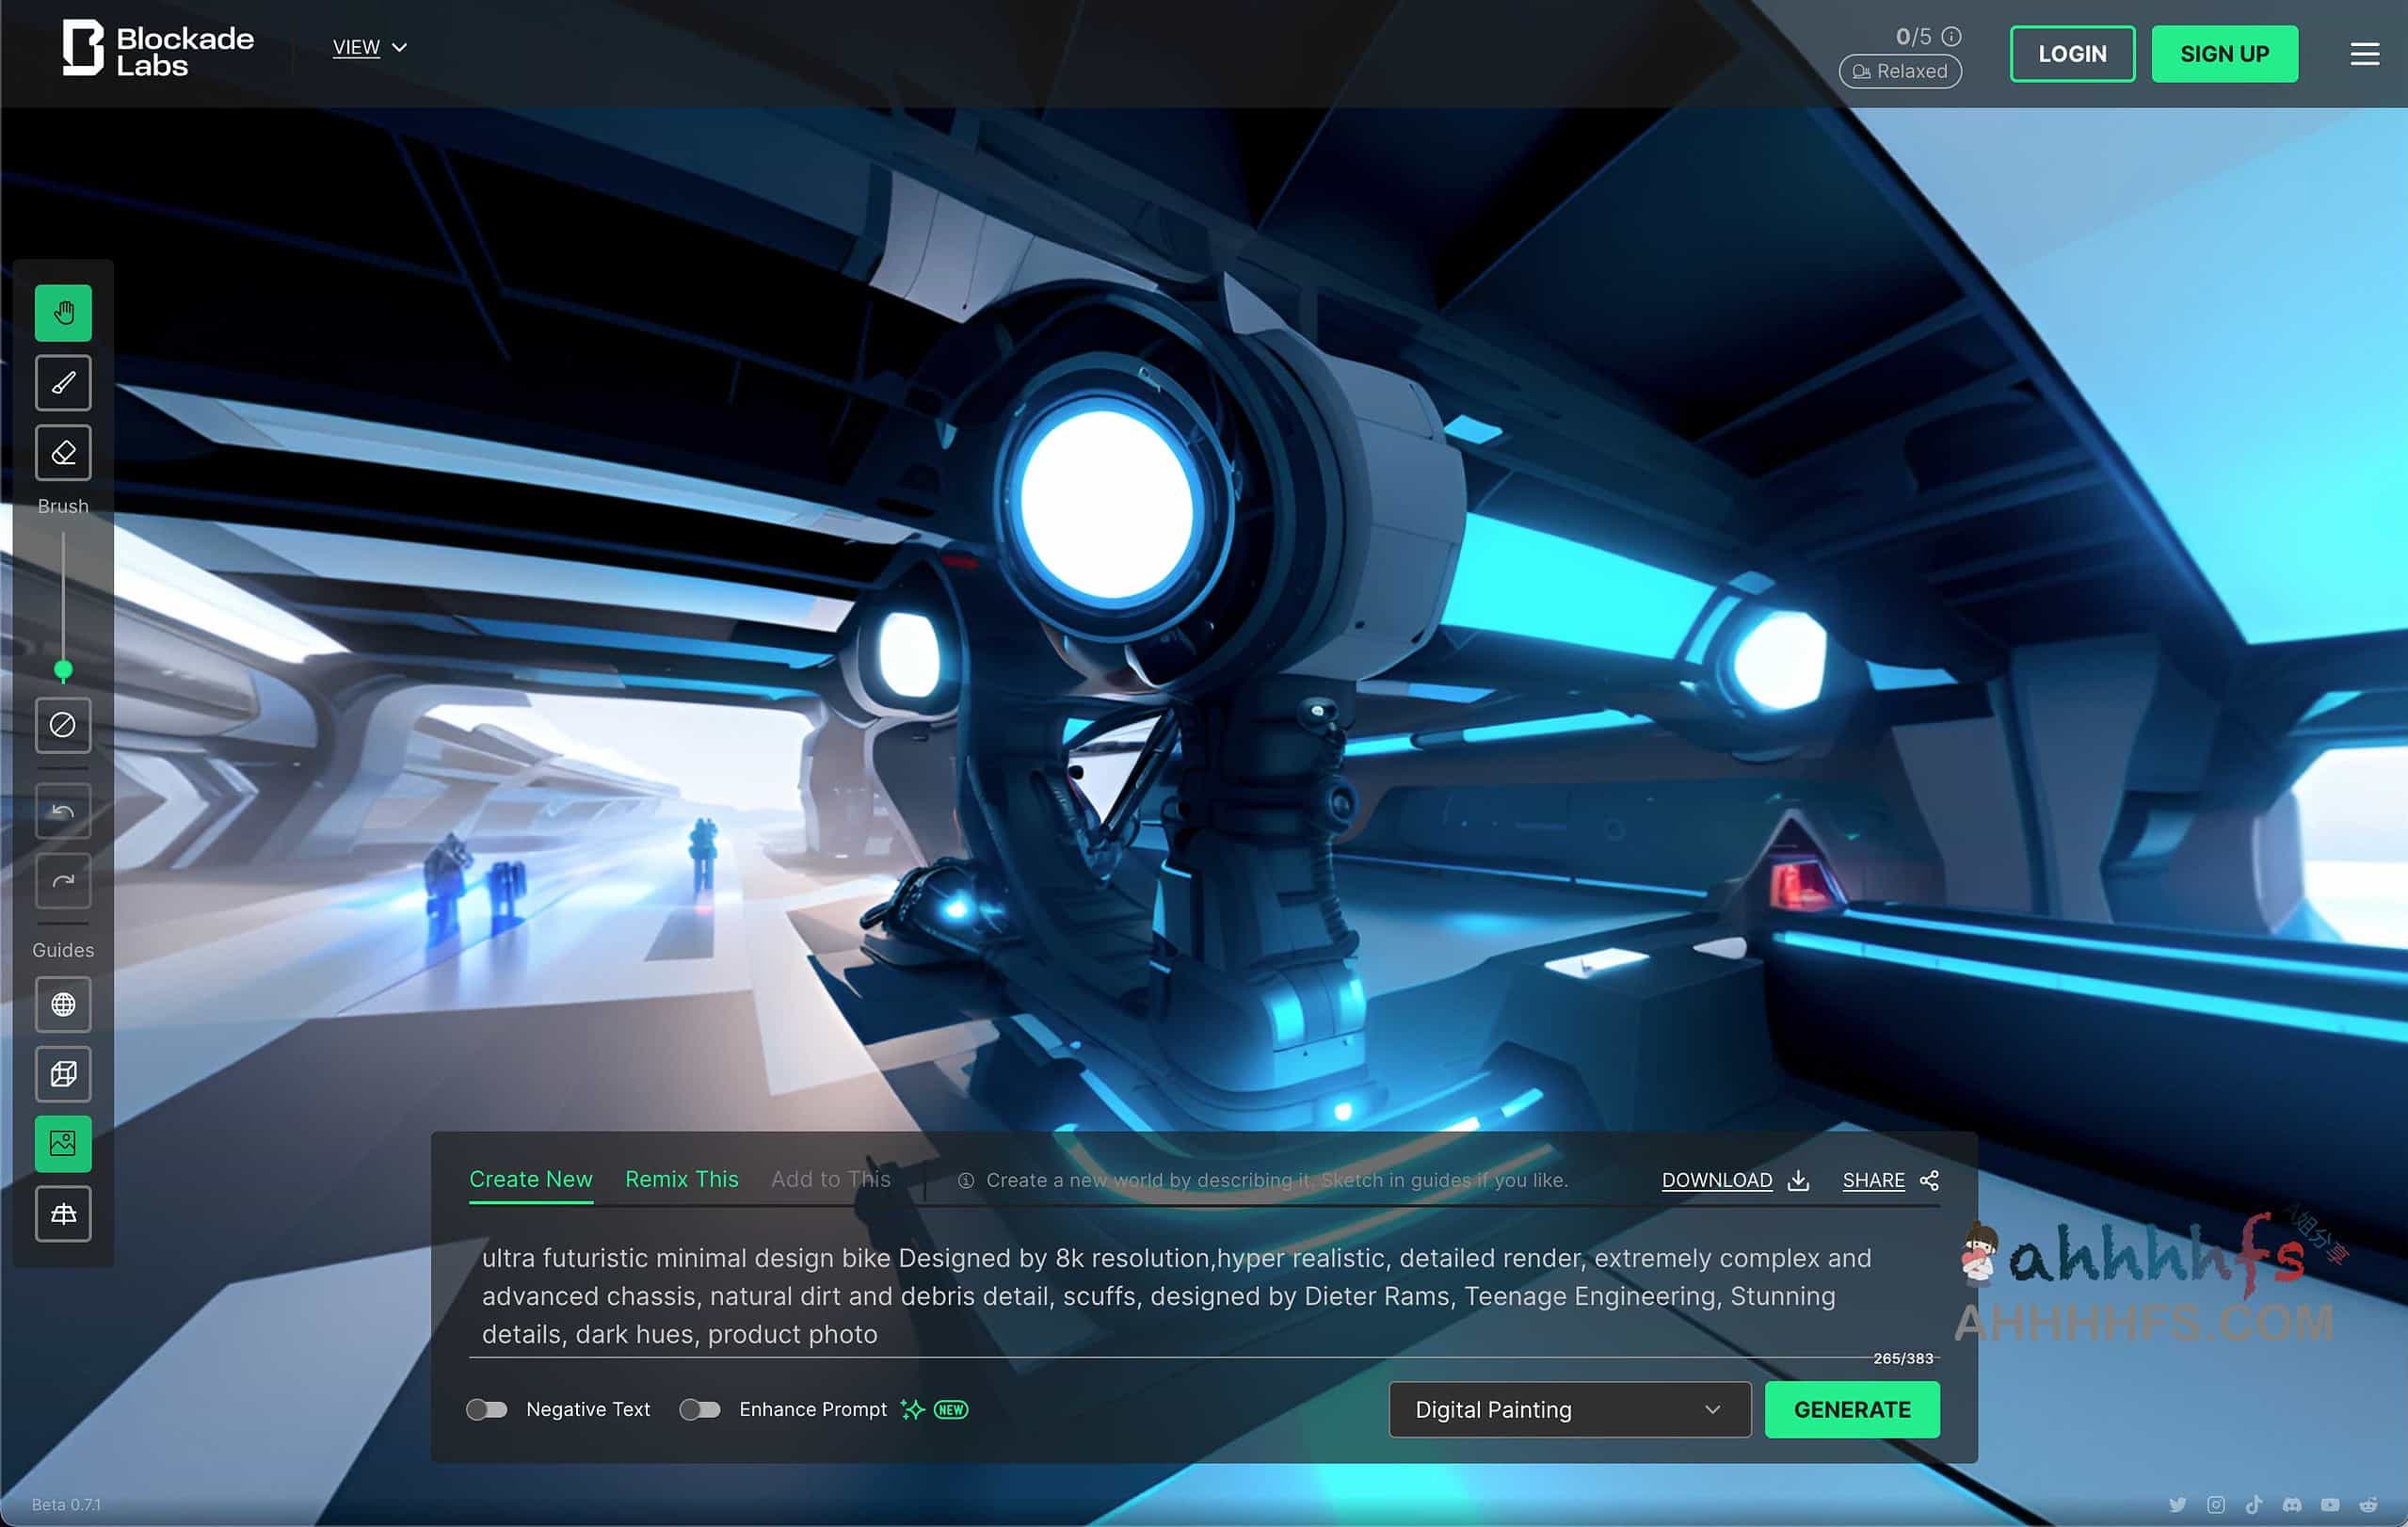Click the info icon before the create hint
Viewport: 2408px width, 1527px height.
pos(966,1181)
